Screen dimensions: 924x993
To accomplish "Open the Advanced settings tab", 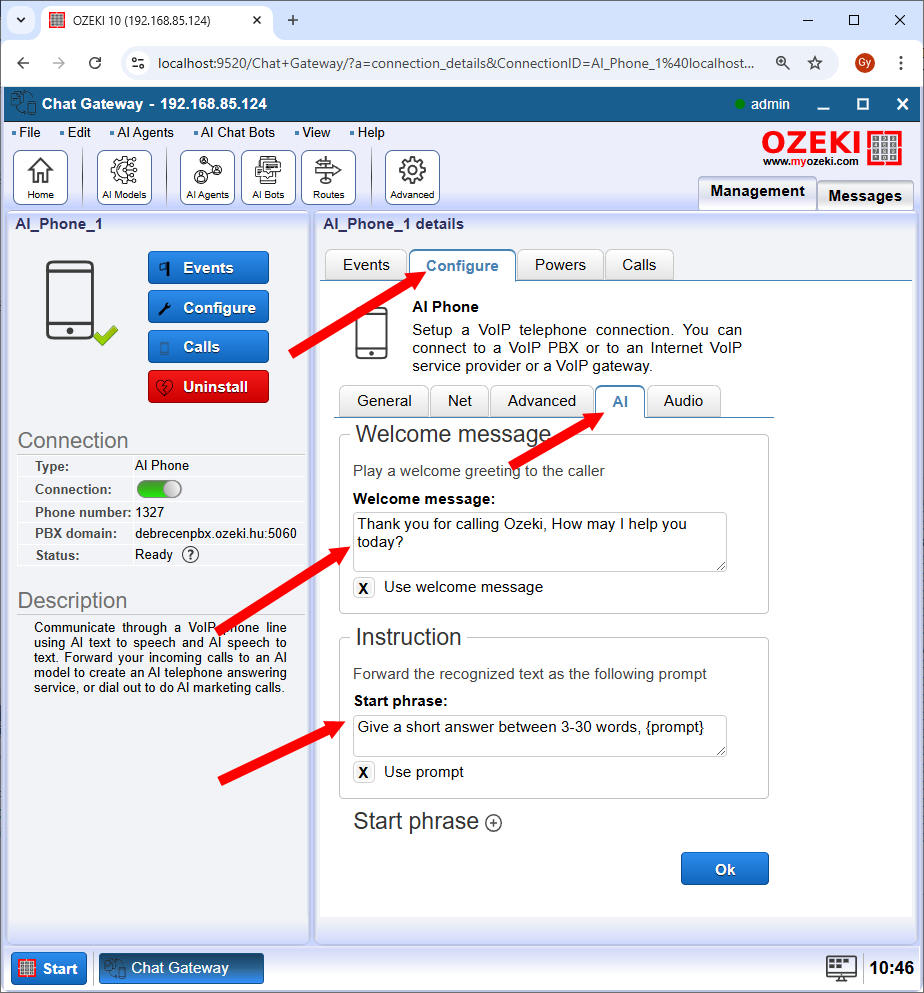I will pyautogui.click(x=541, y=401).
